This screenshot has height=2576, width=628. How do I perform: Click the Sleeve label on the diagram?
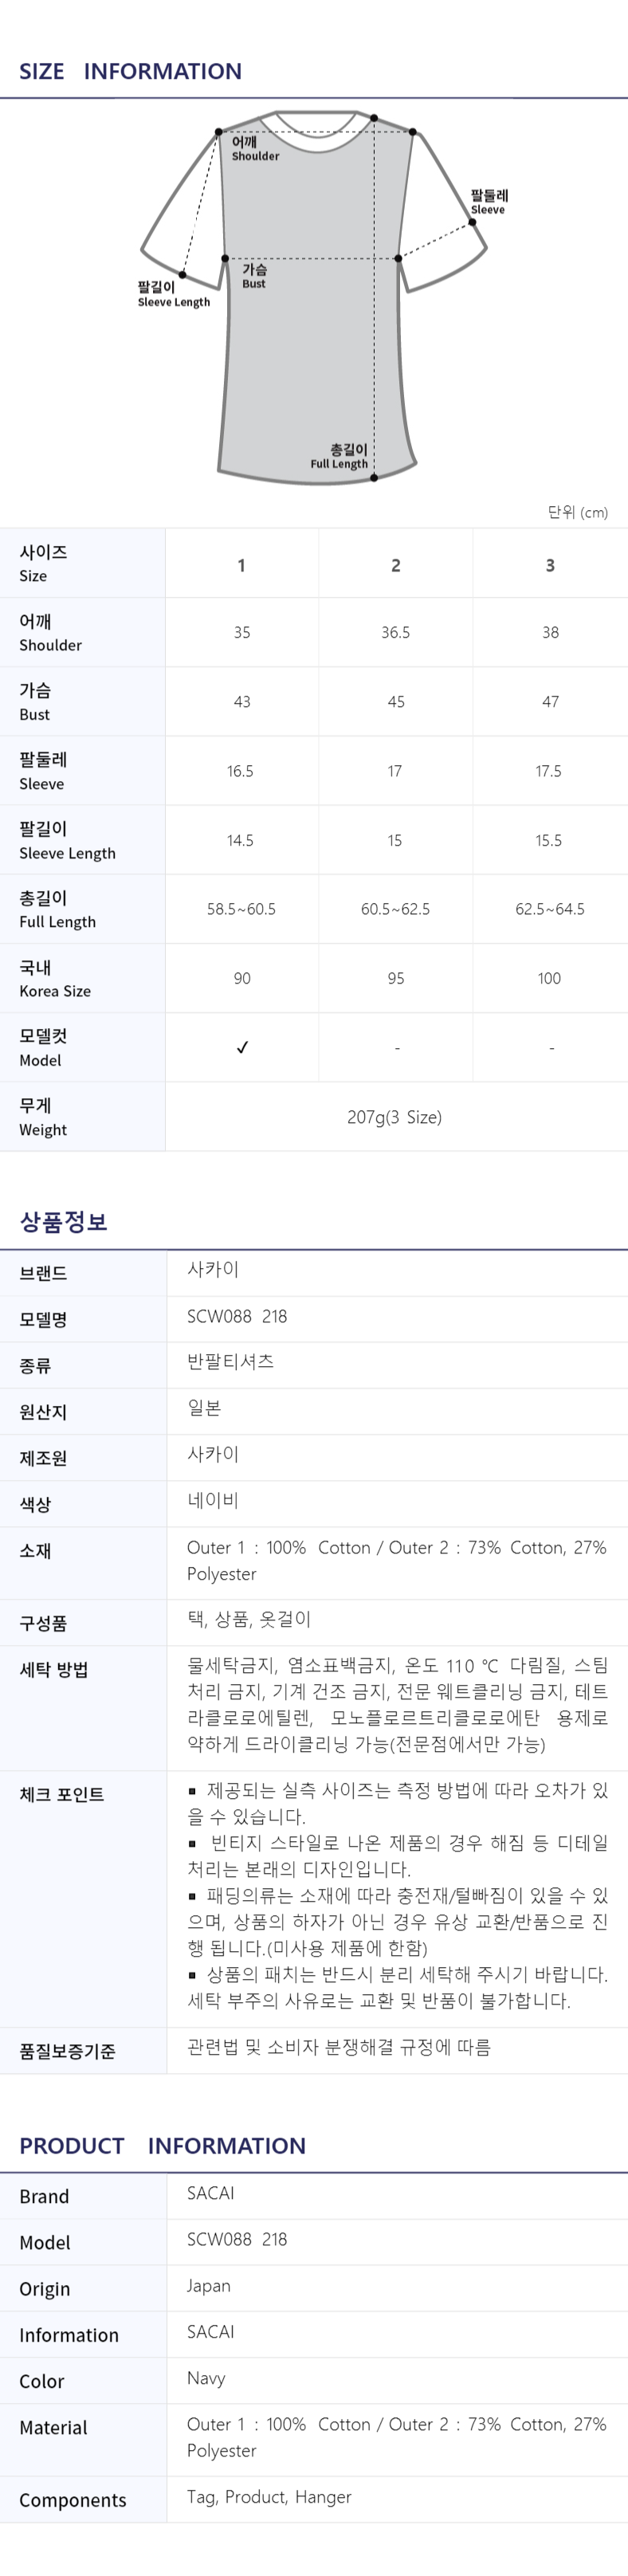(x=489, y=202)
